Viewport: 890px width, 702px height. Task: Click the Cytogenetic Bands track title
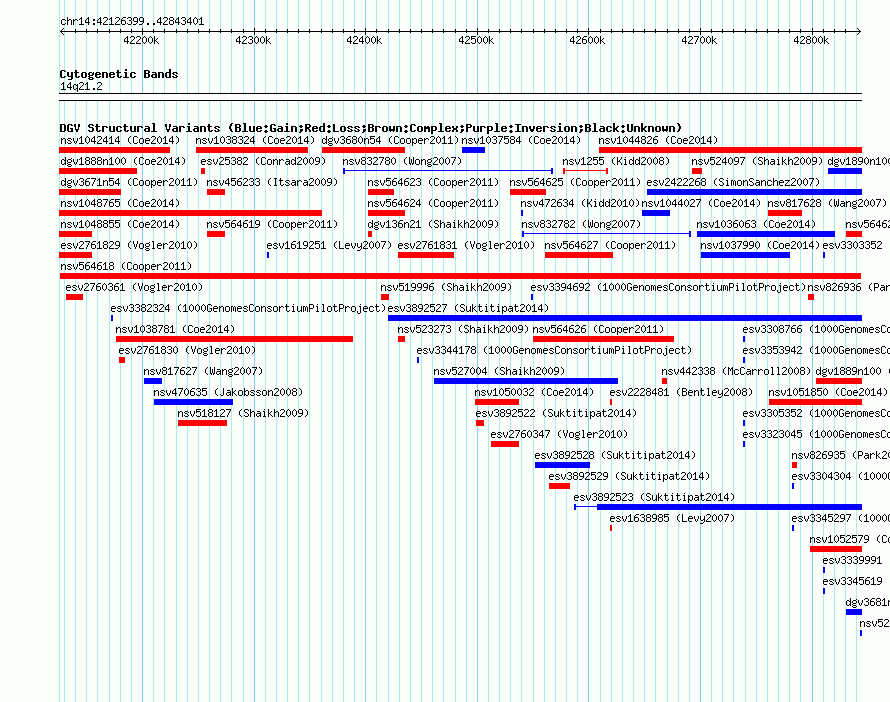point(119,74)
